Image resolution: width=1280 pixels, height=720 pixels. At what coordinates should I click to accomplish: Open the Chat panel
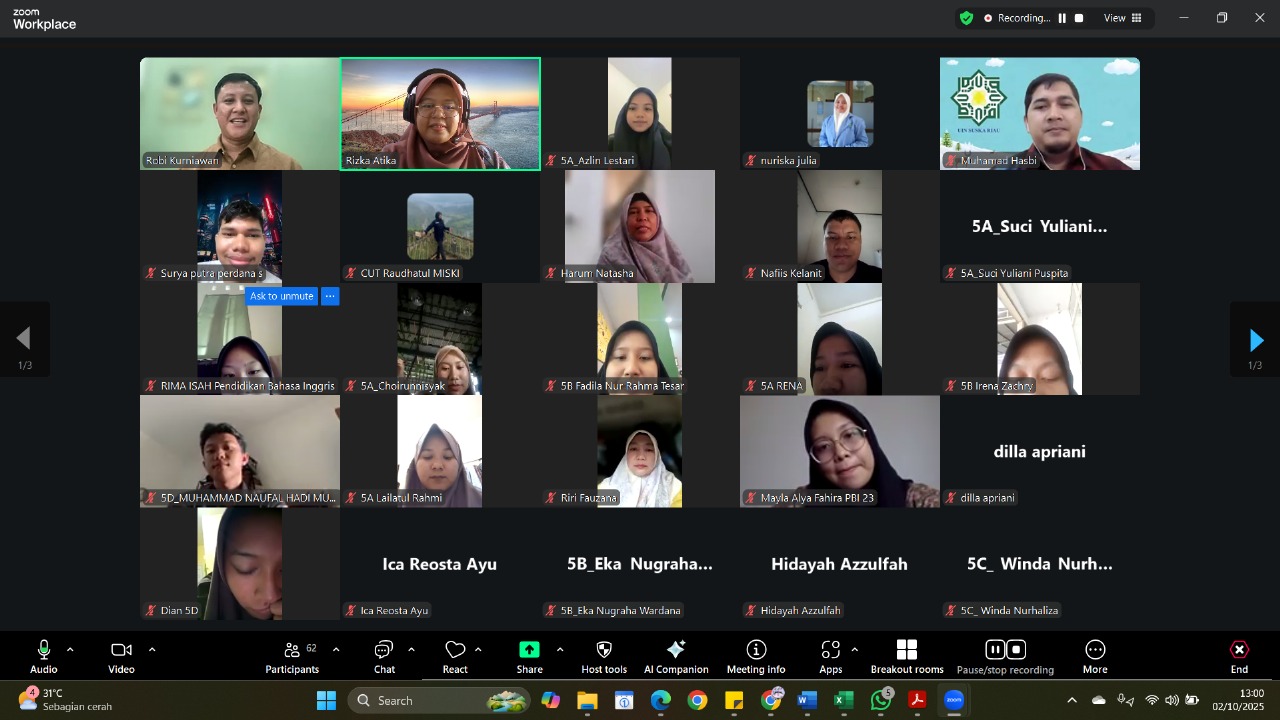click(x=384, y=656)
